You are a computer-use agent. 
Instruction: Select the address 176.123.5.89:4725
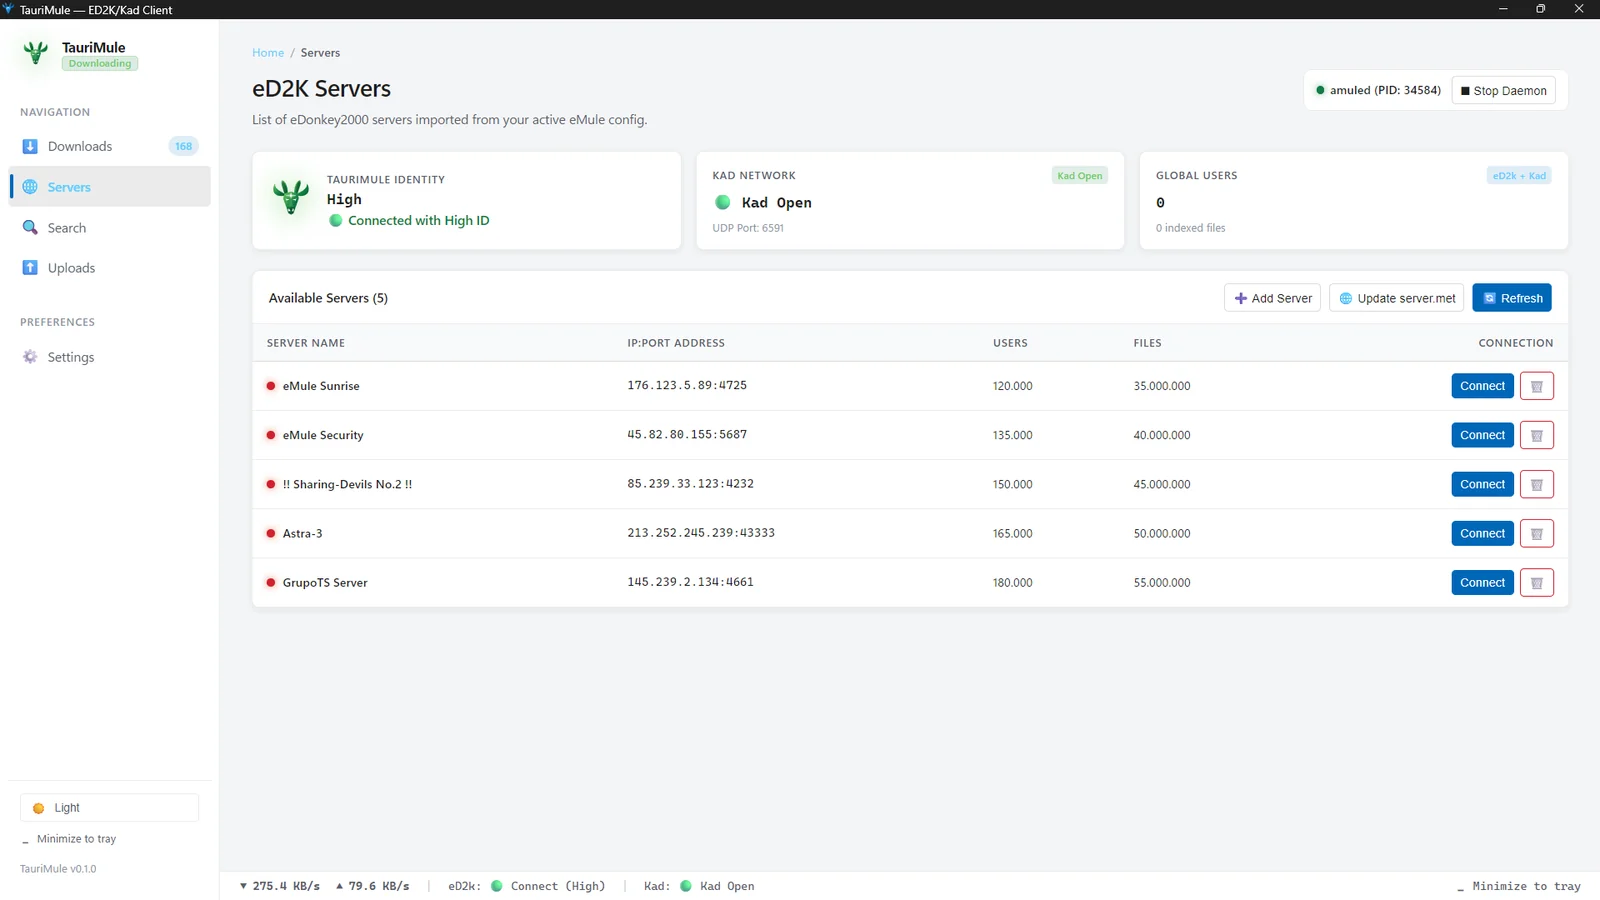pyautogui.click(x=687, y=385)
